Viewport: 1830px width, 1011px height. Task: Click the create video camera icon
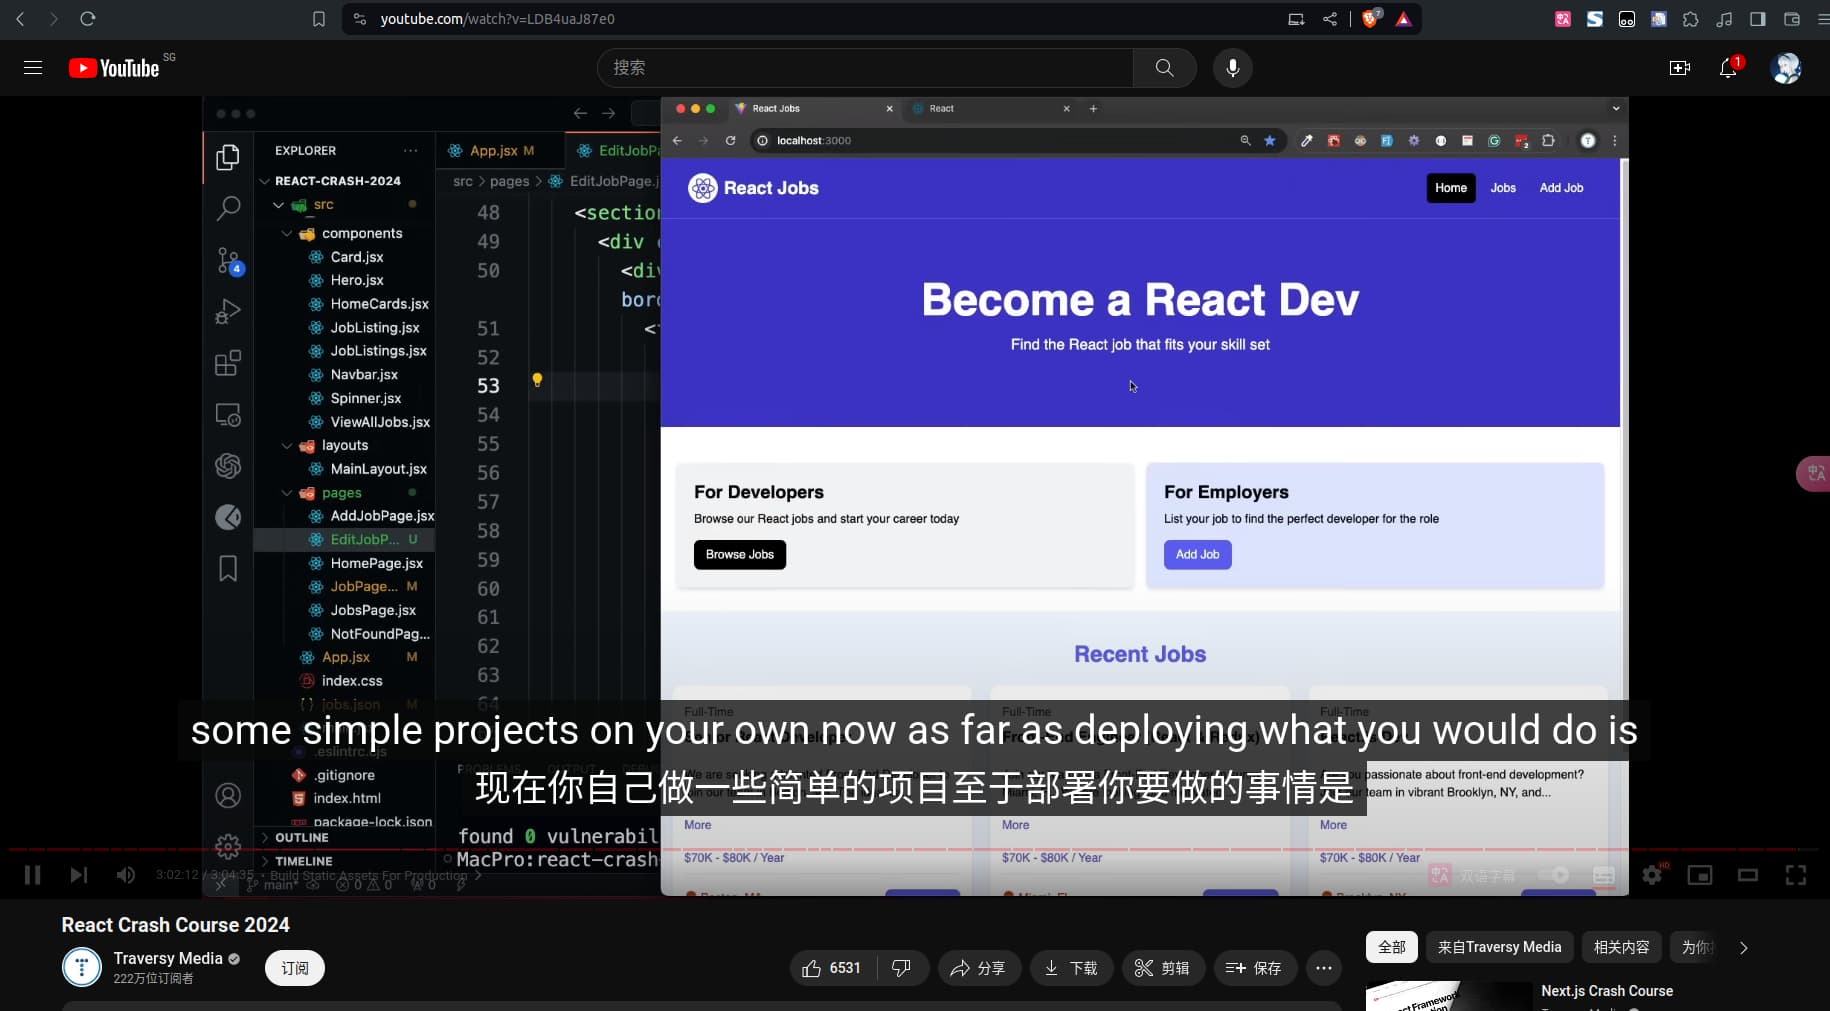(1679, 68)
